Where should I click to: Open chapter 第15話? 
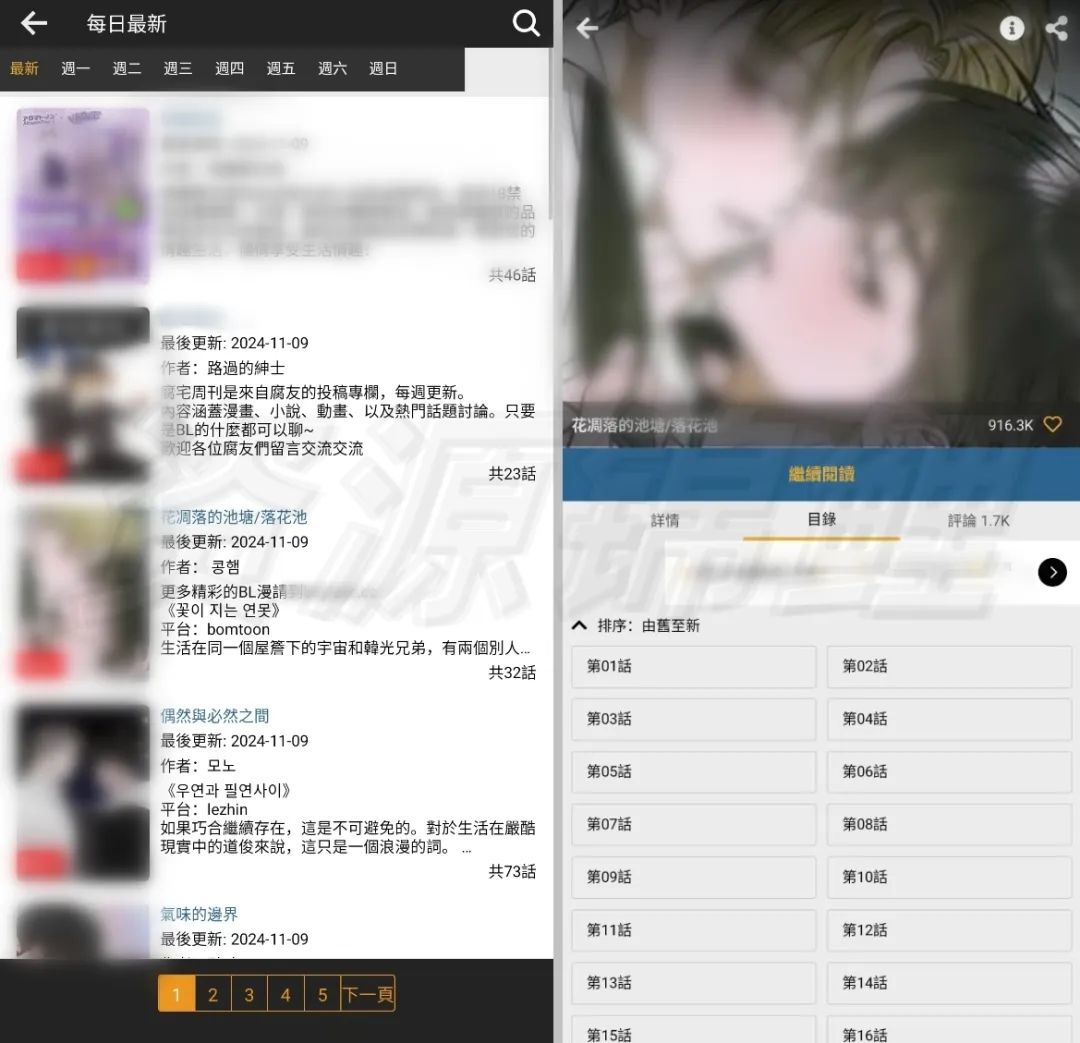(x=694, y=1030)
